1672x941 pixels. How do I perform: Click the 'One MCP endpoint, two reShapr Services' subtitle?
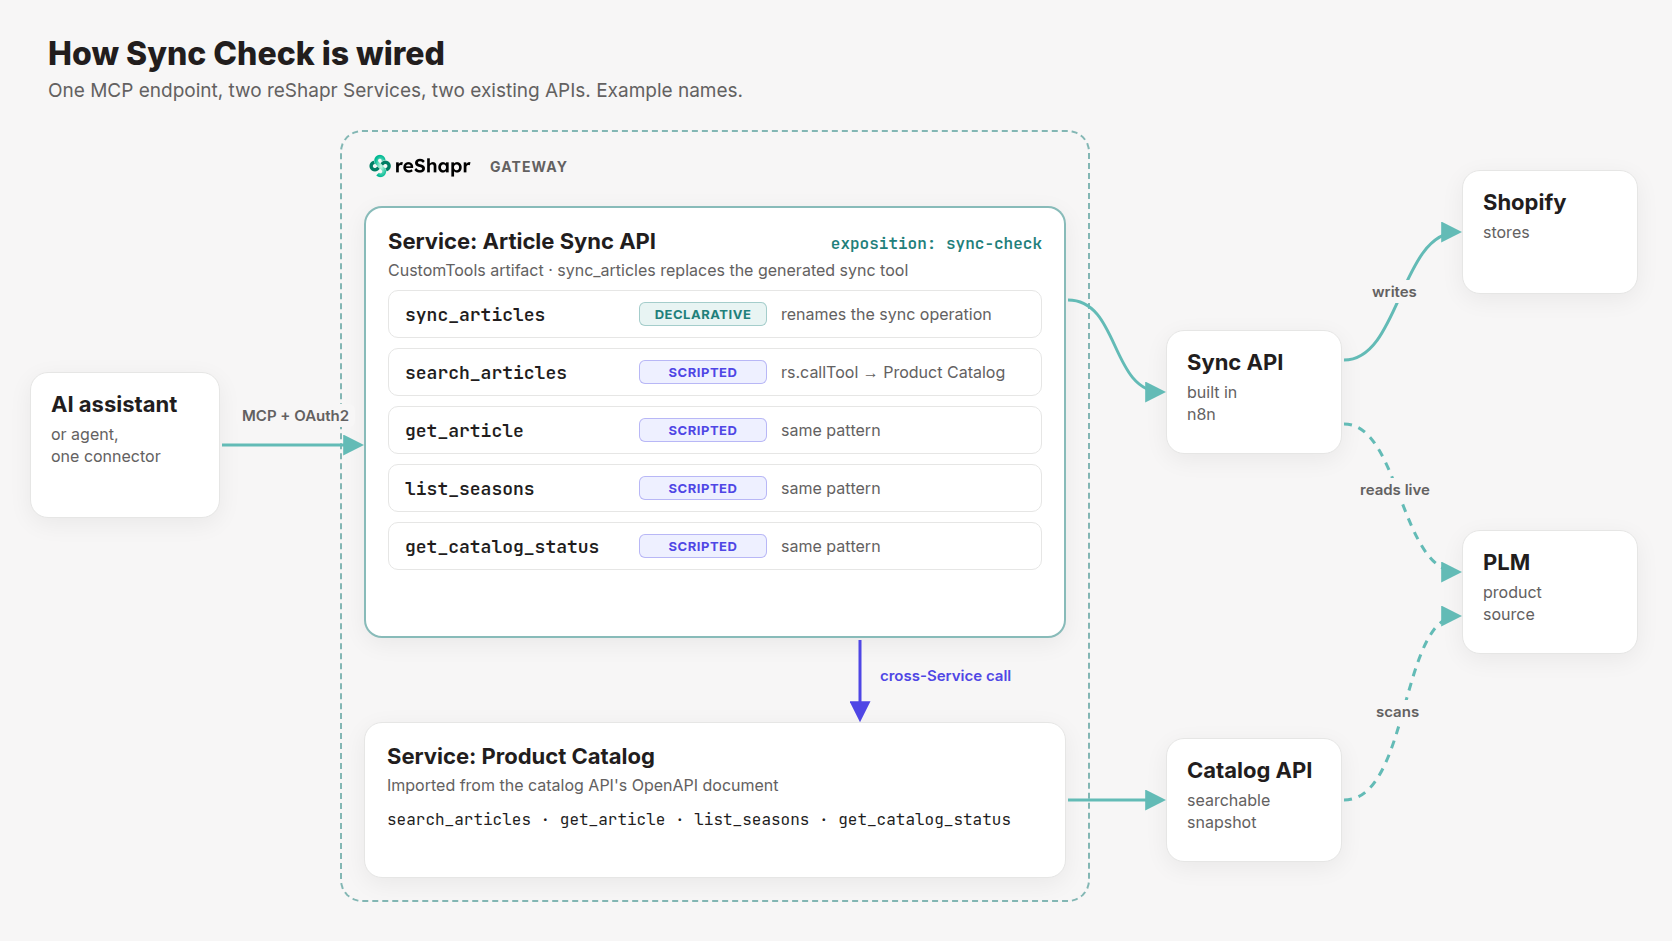pyautogui.click(x=395, y=90)
